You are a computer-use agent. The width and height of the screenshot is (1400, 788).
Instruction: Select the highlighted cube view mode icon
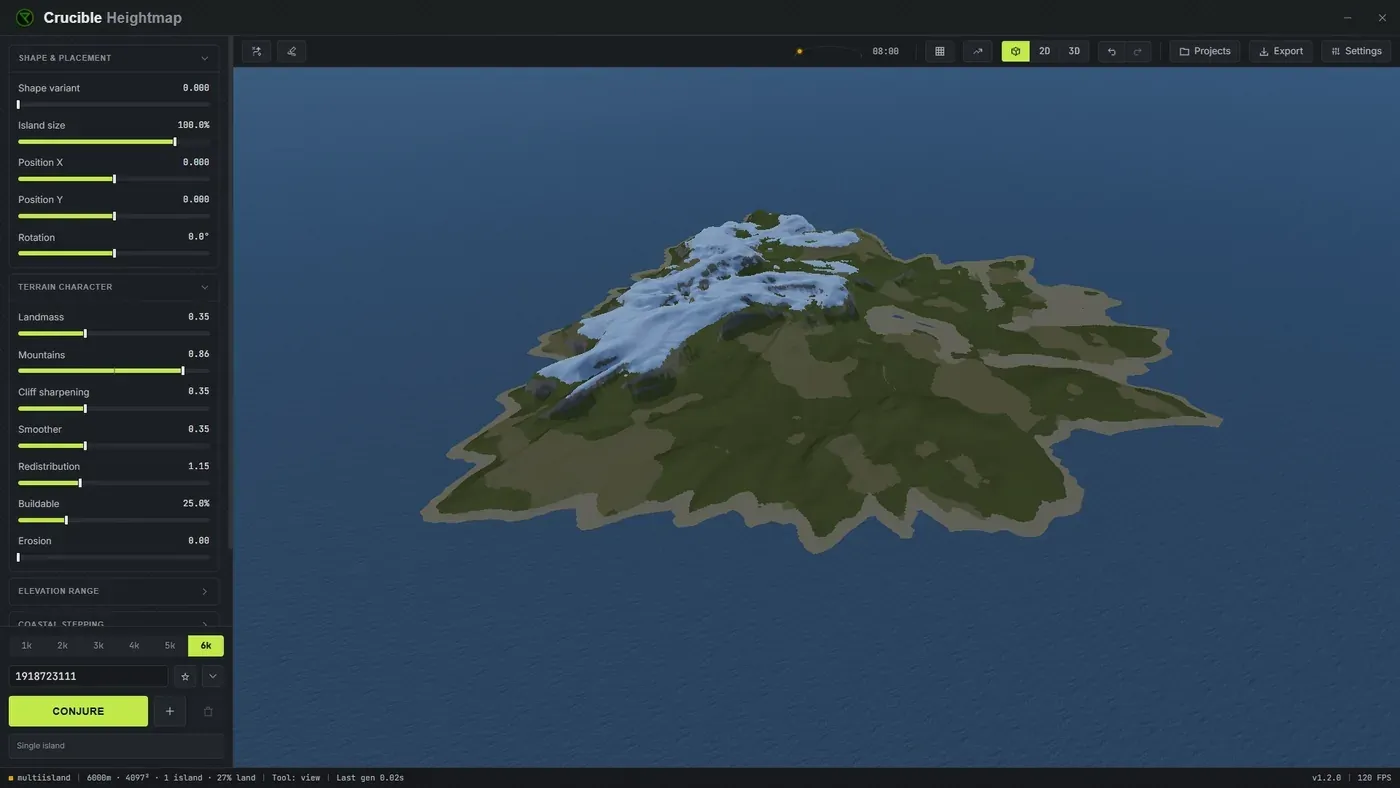1016,51
